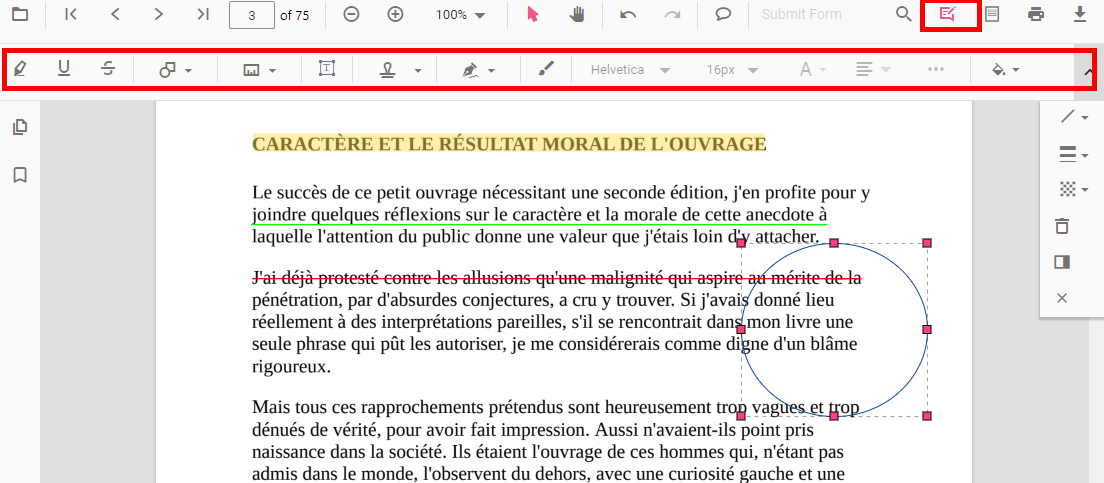Open text search with magnifier icon
The image size is (1104, 483).
click(903, 14)
